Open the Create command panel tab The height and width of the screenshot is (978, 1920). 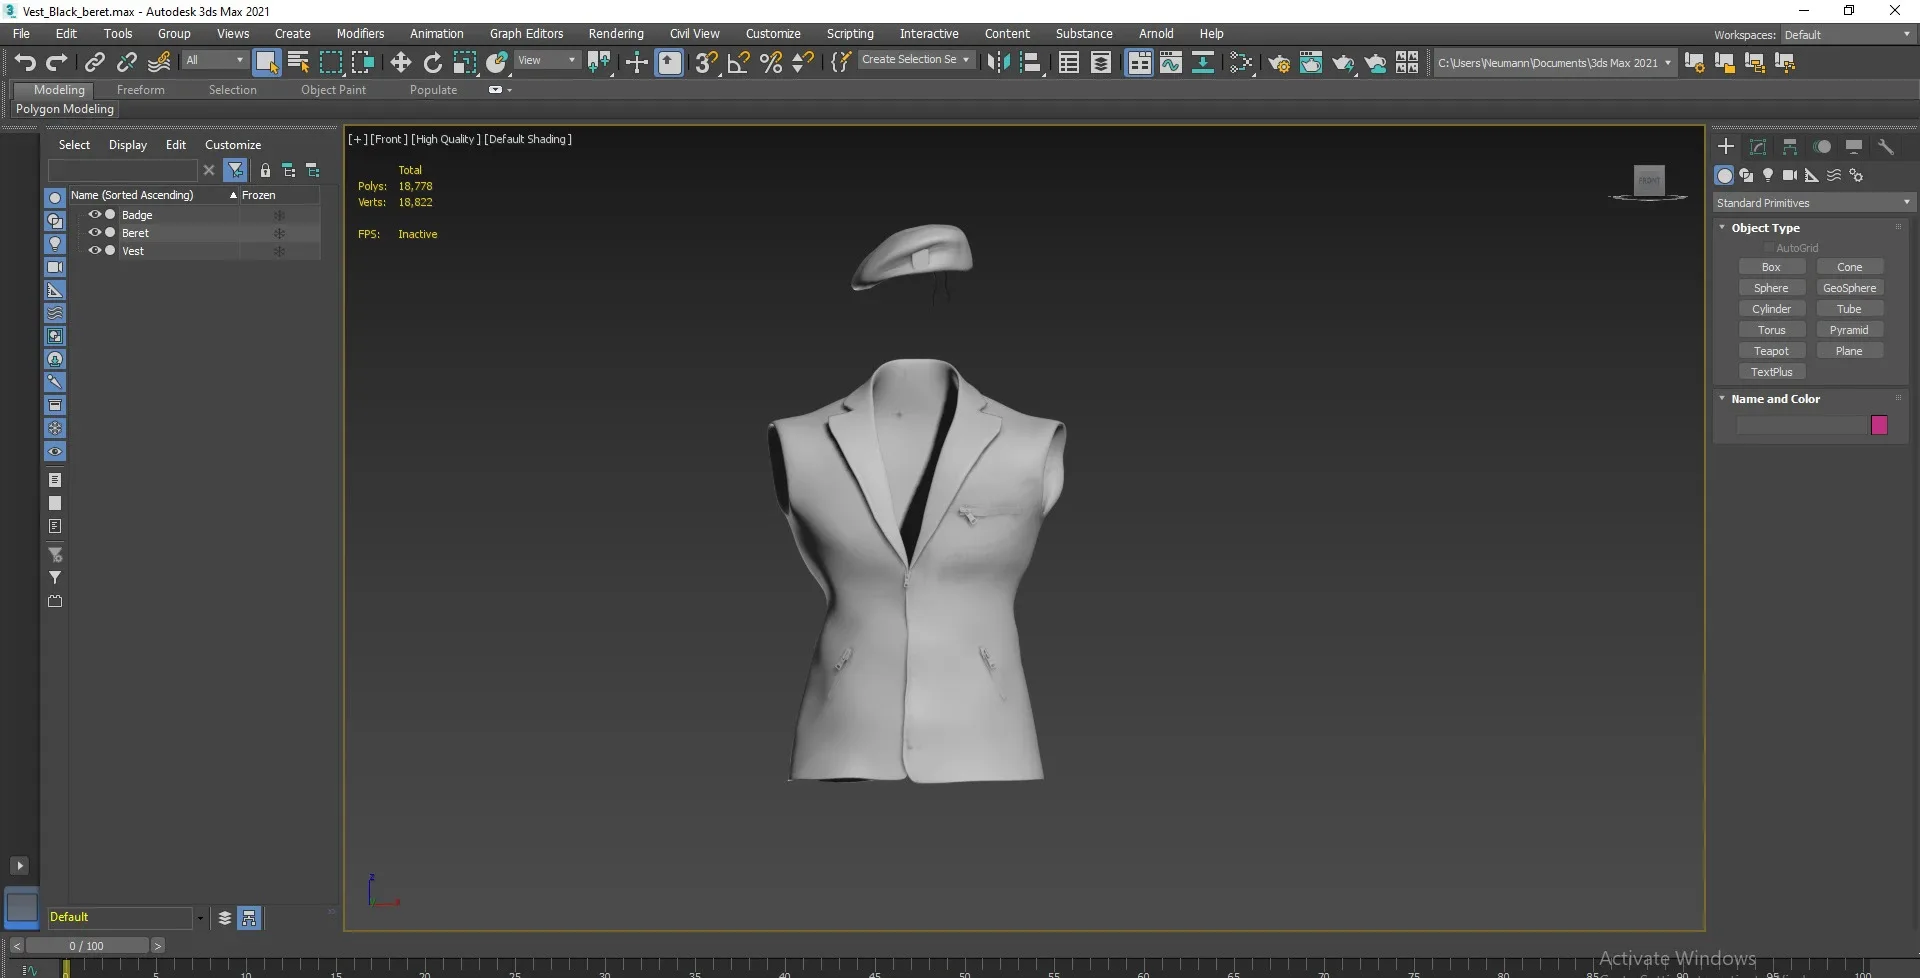tap(1726, 146)
